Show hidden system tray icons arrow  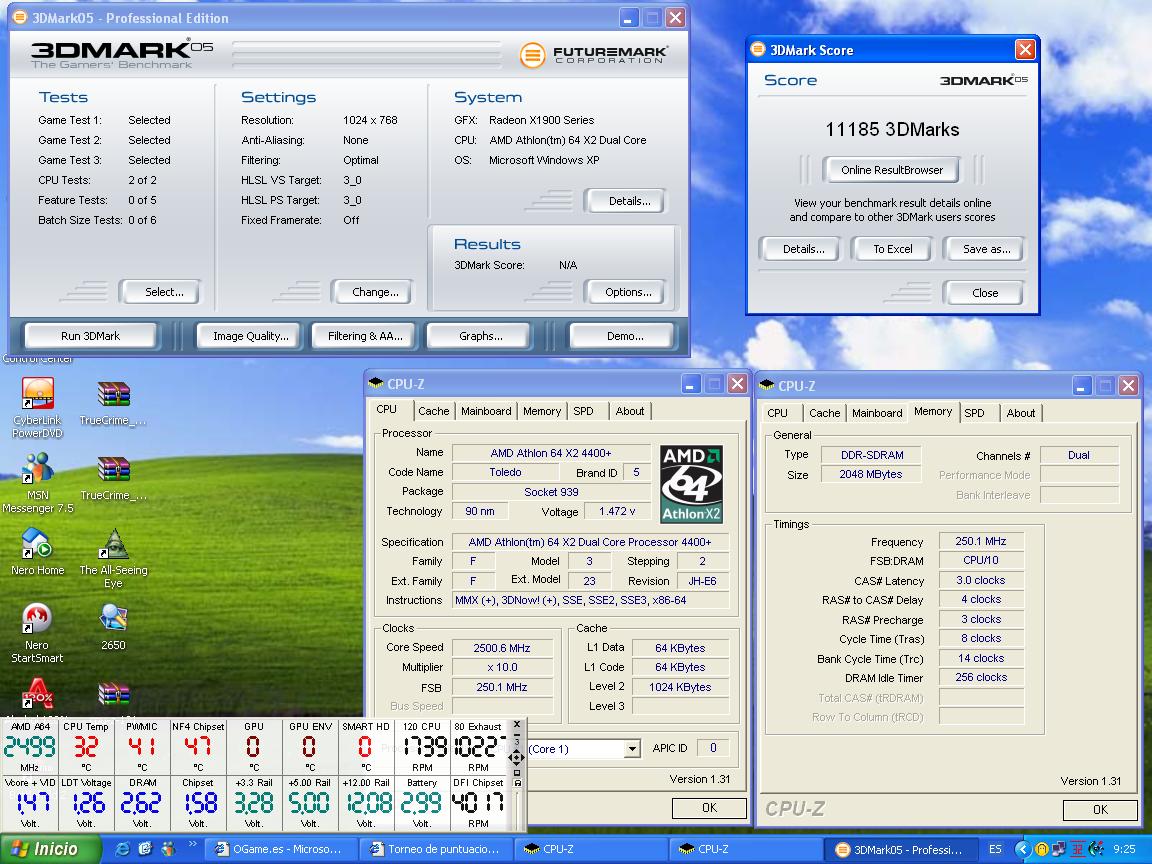1022,849
